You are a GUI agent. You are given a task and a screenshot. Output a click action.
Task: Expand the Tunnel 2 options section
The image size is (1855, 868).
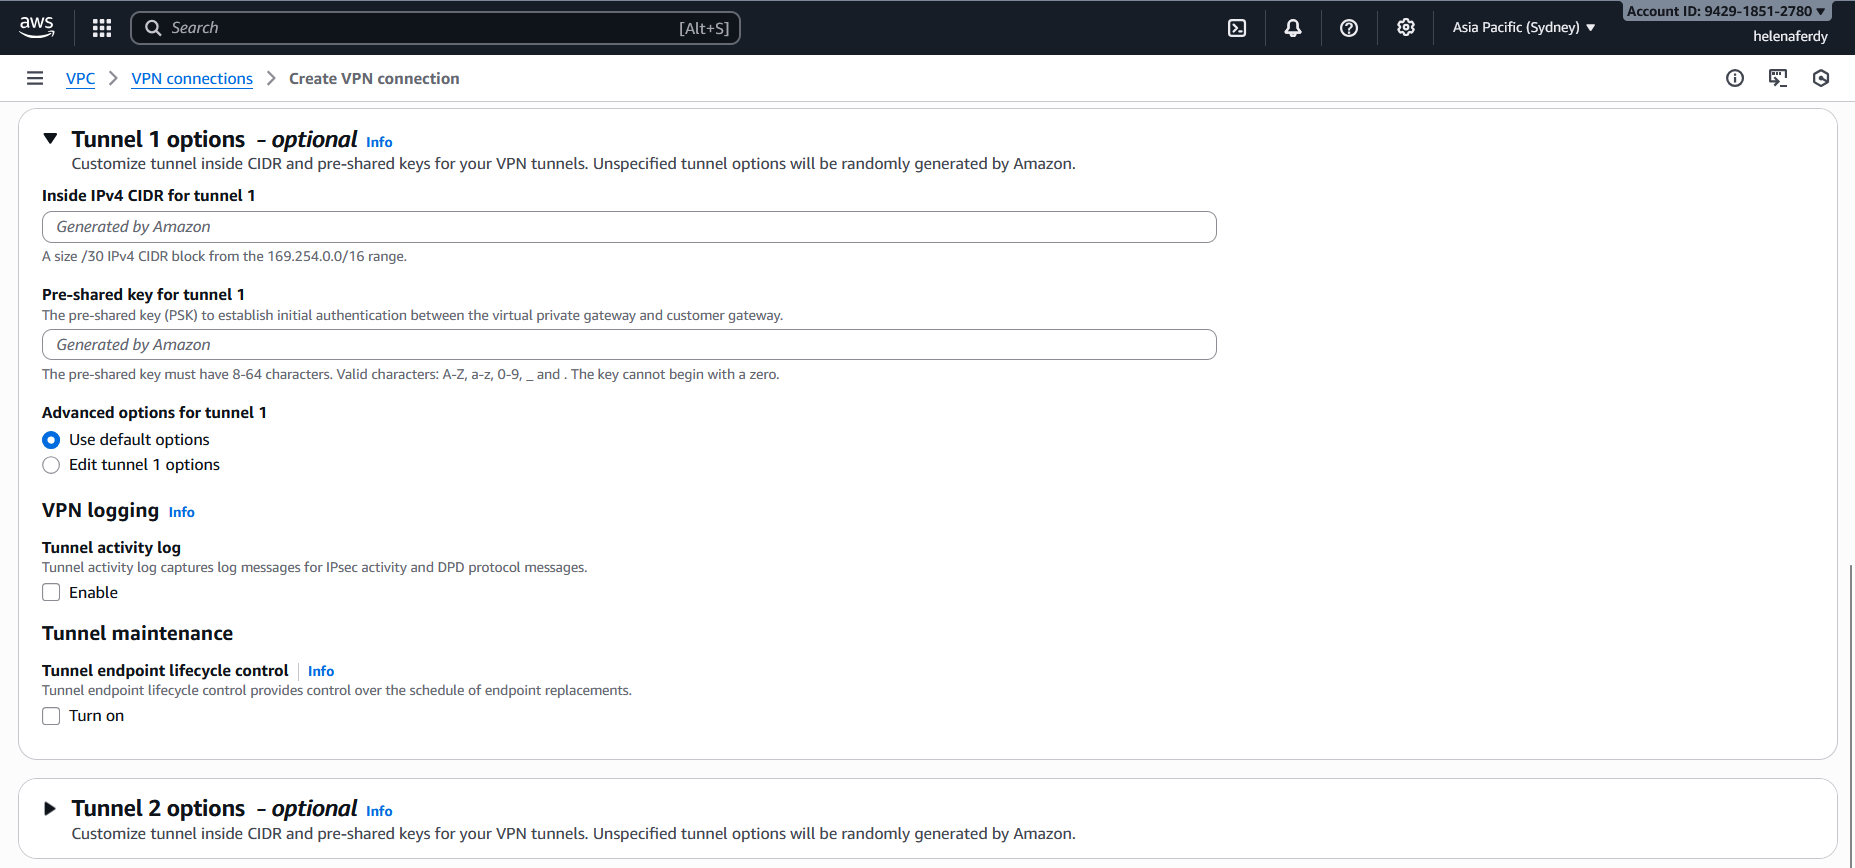50,808
